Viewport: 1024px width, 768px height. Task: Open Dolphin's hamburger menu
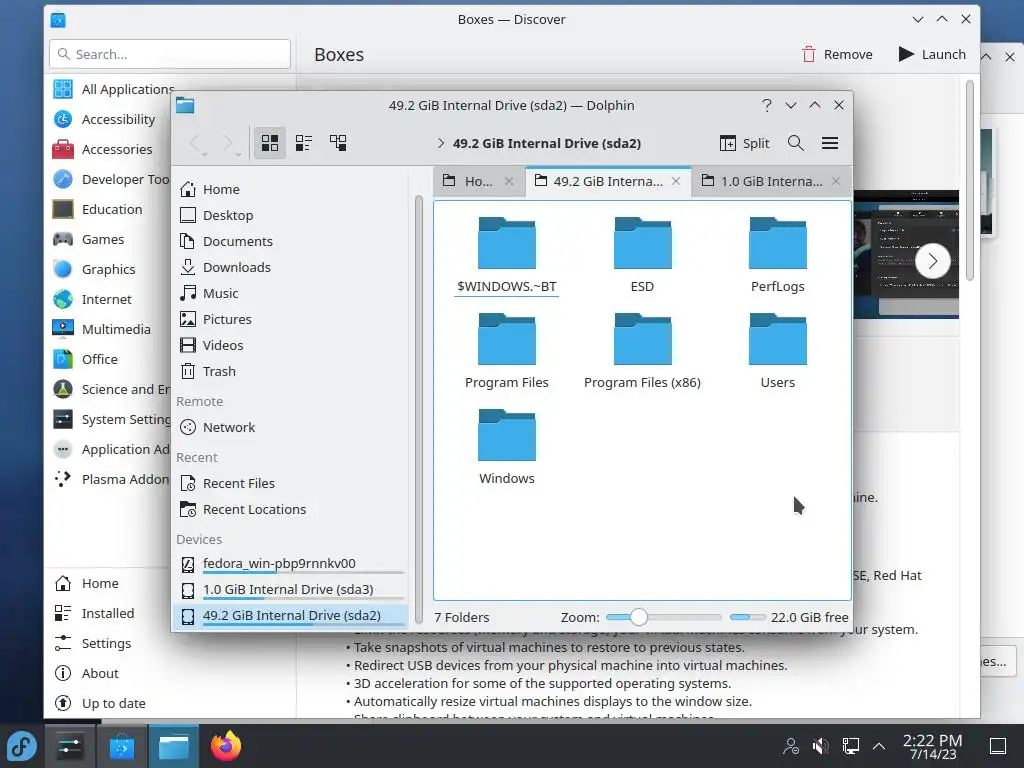coord(829,143)
